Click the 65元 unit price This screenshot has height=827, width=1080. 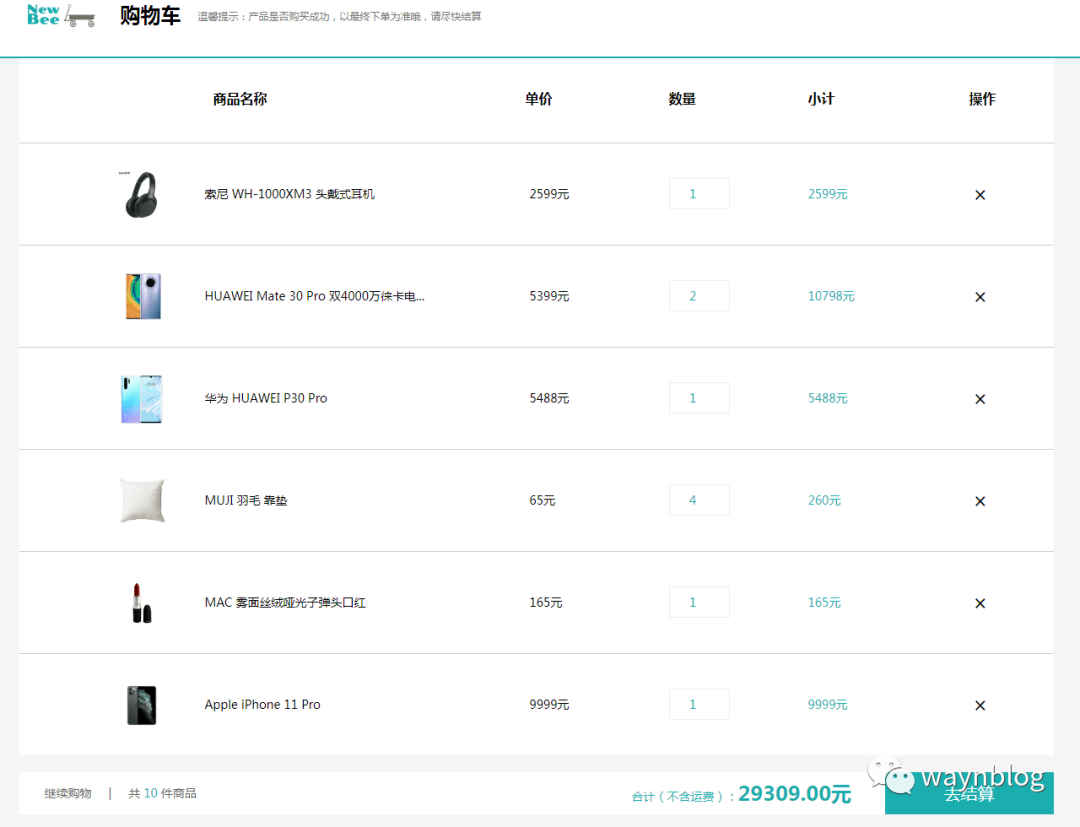coord(542,501)
